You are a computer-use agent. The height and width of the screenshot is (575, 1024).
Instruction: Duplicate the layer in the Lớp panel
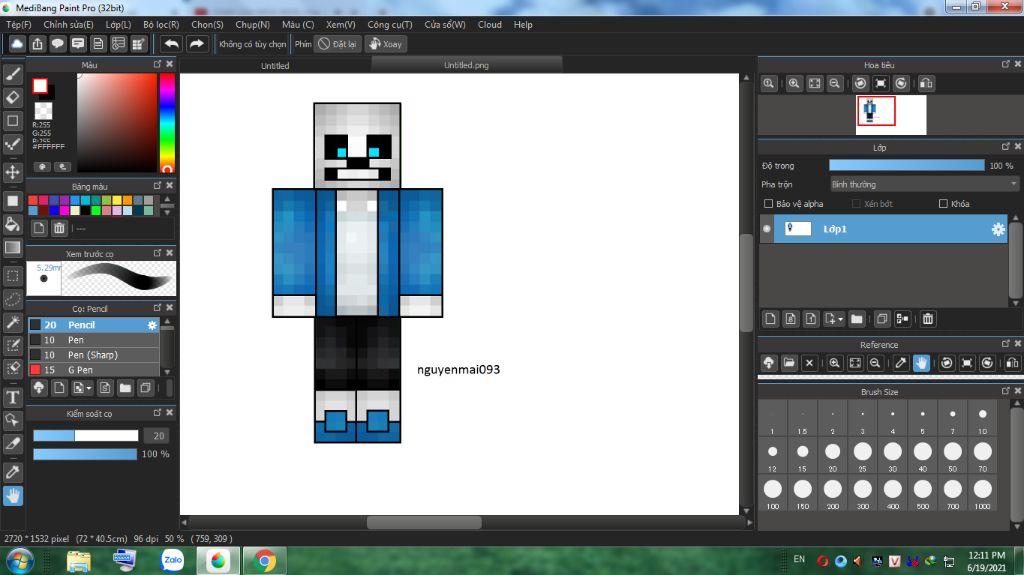coord(882,319)
